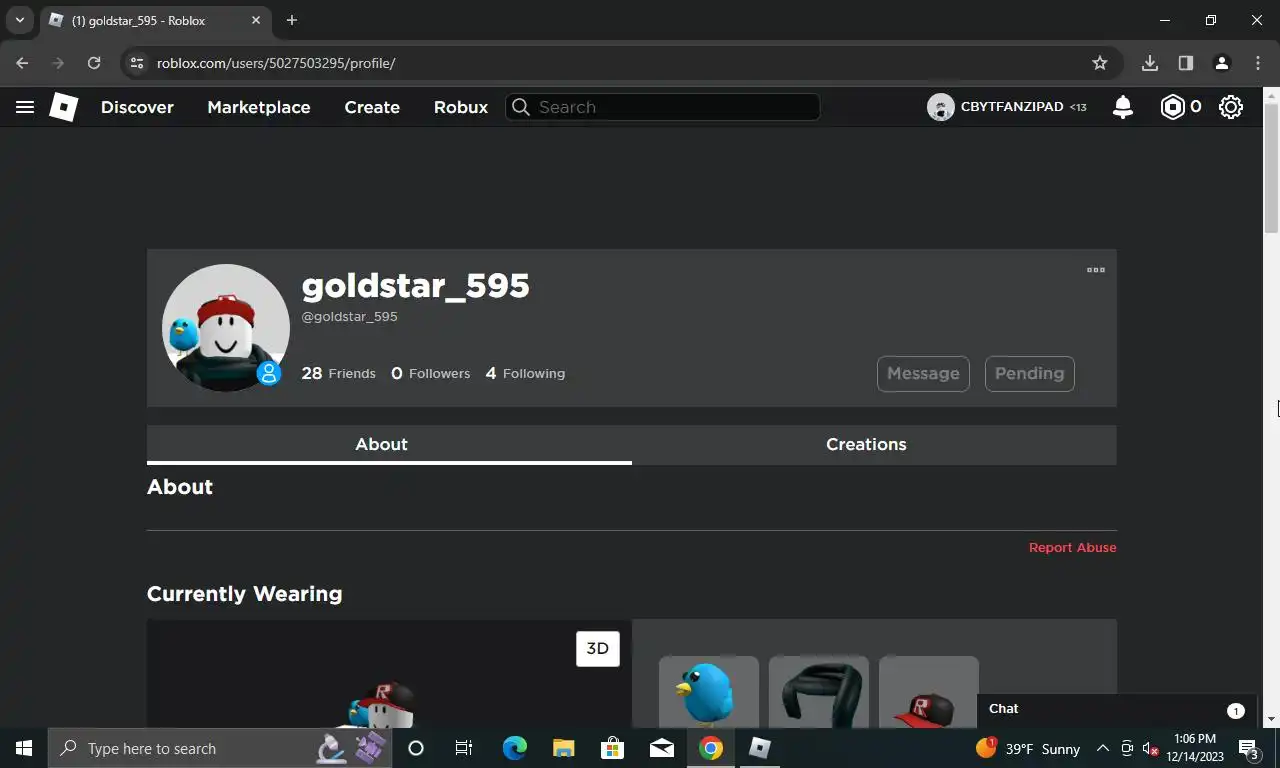Show hidden system tray icons
Screen dimensions: 1280x768
coord(1103,748)
